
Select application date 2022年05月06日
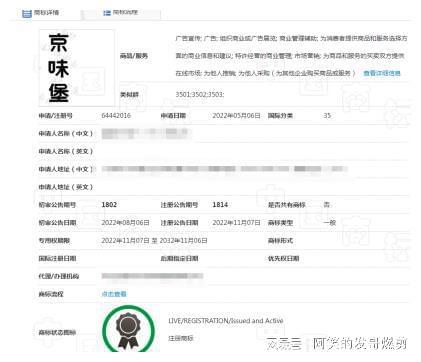pos(236,116)
